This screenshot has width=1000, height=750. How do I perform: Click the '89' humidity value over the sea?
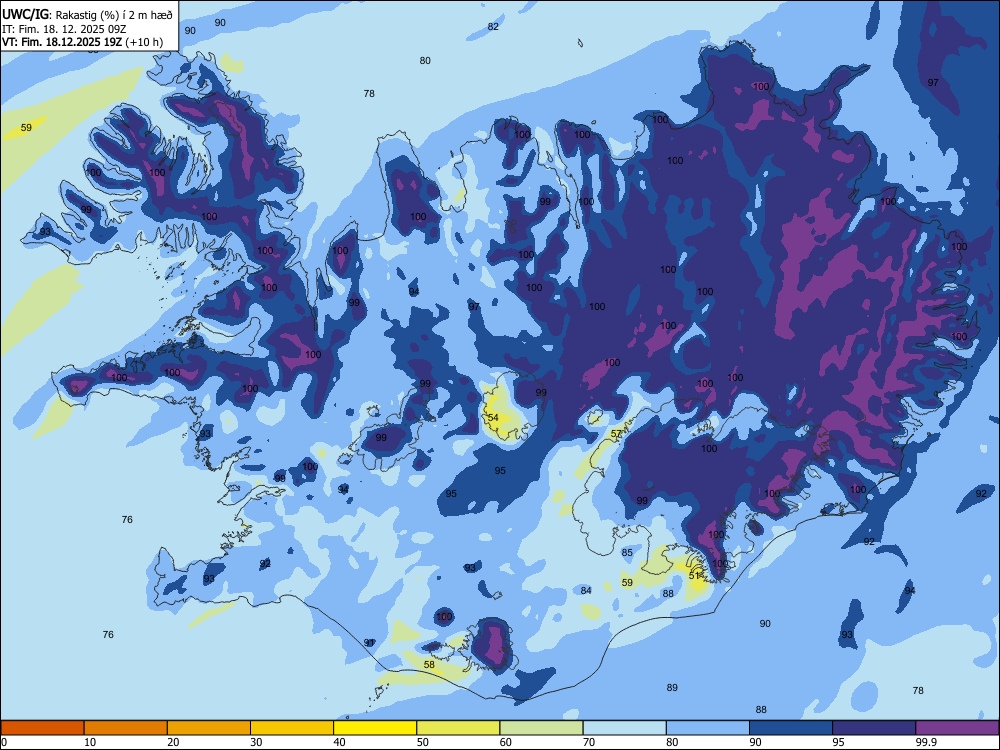(672, 688)
